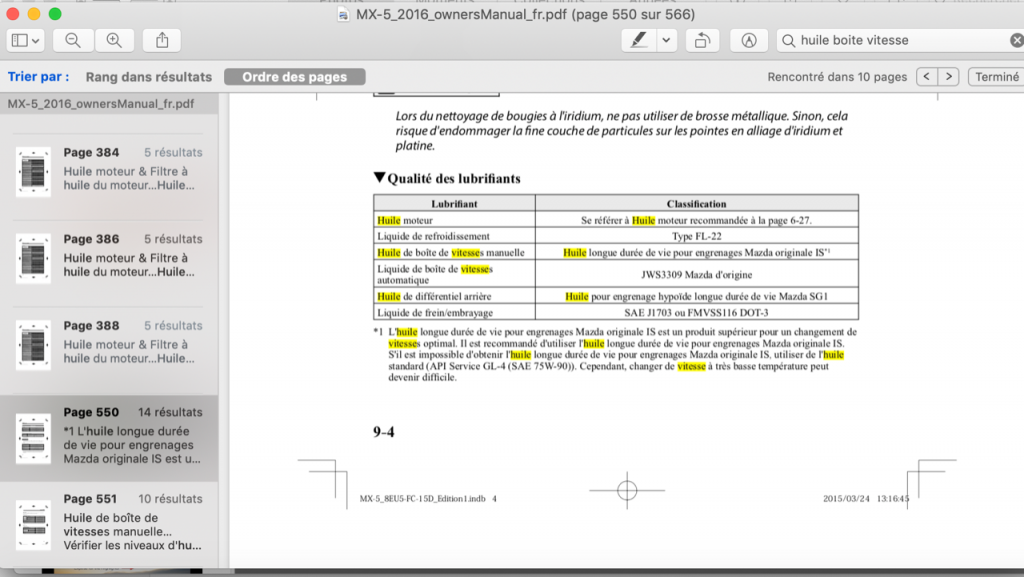Screen dimensions: 1024x577
Task: Click the '2015/03/24 13:16:45' footer timestamp
Action: pos(866,499)
